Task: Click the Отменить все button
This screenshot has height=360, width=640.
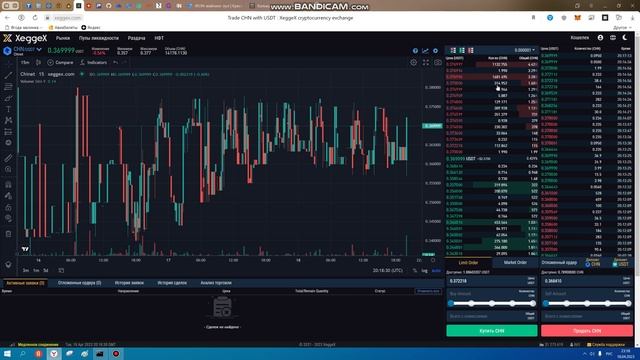Action: 428,291
